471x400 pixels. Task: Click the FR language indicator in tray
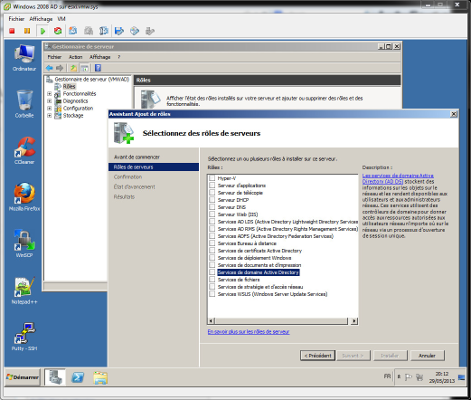387,376
